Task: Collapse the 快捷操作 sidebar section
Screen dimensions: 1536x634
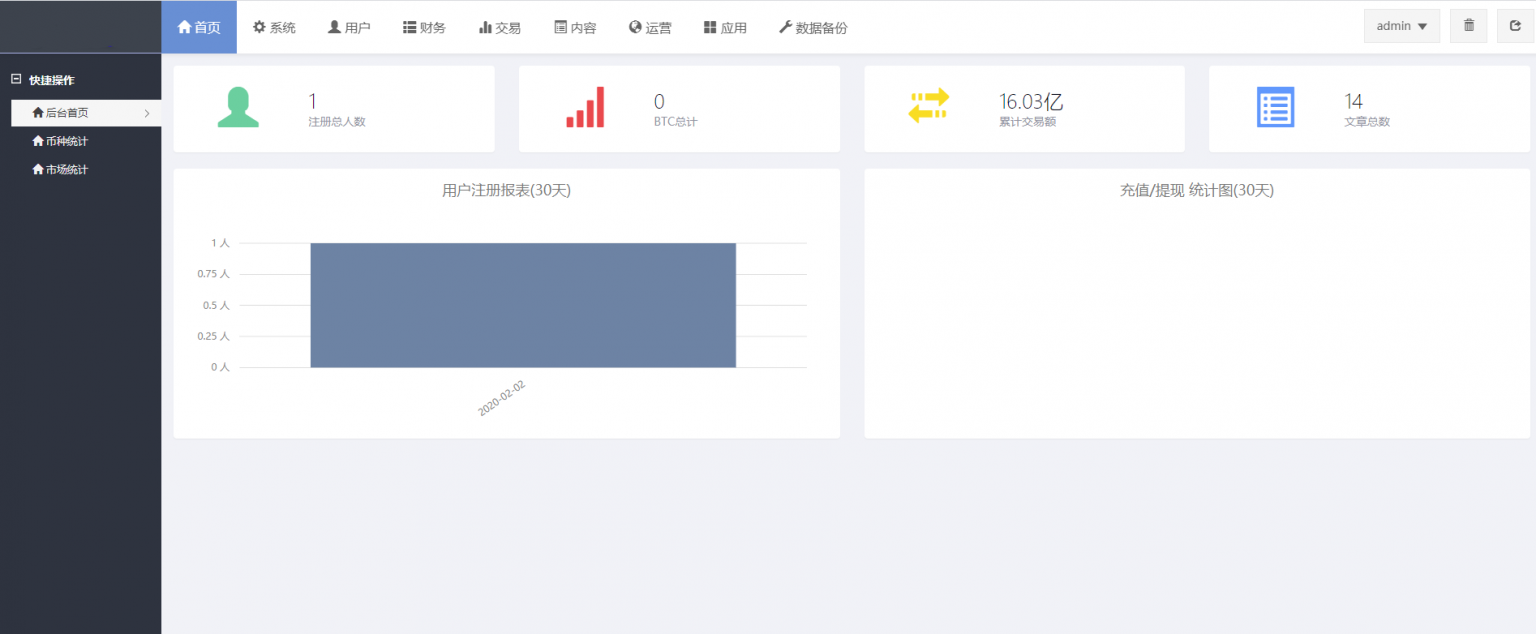Action: coord(16,79)
